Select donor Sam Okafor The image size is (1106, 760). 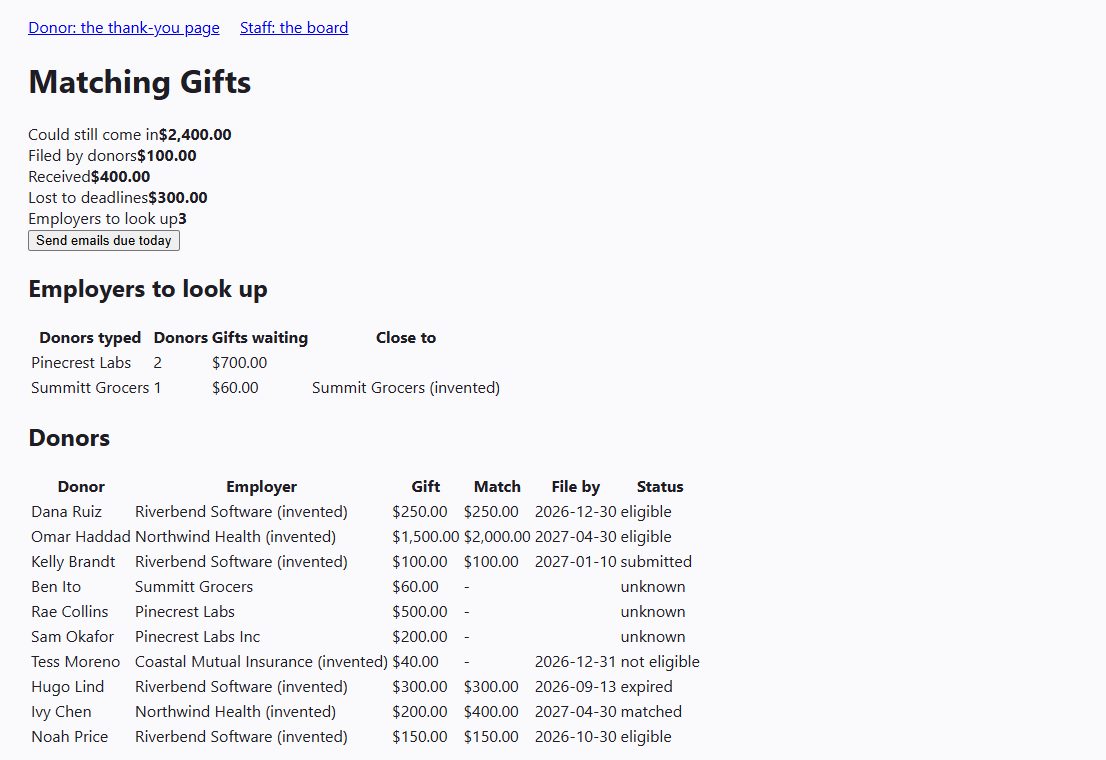(73, 637)
